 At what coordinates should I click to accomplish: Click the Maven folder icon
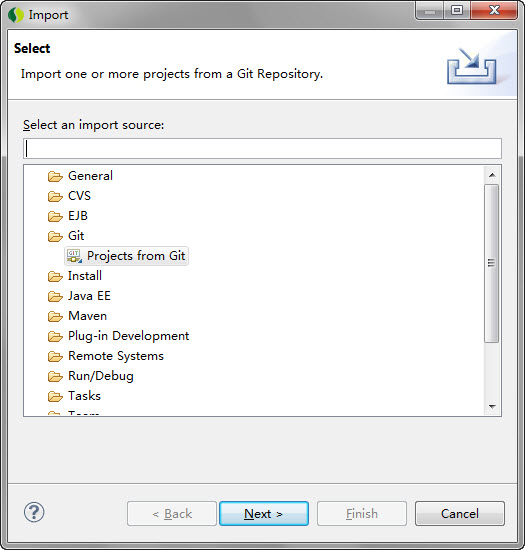55,316
